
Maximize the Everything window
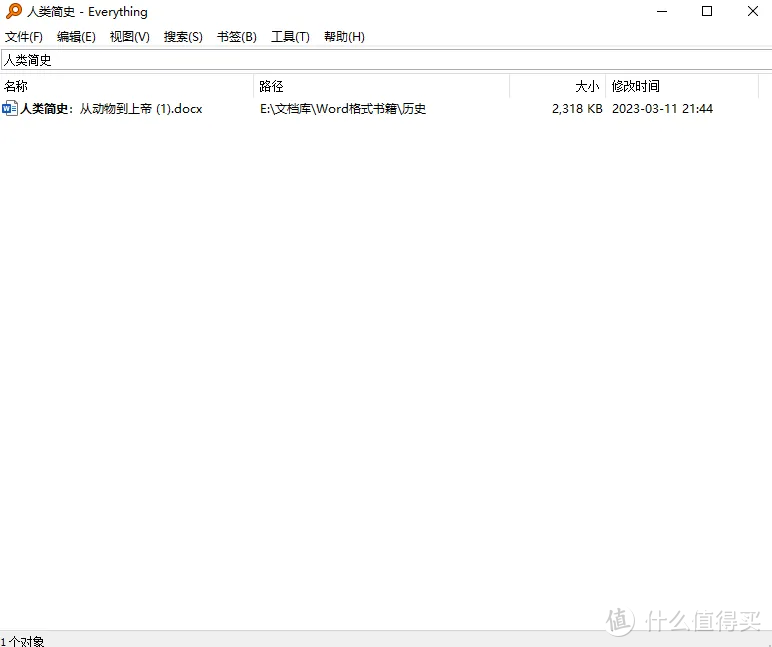click(x=707, y=11)
